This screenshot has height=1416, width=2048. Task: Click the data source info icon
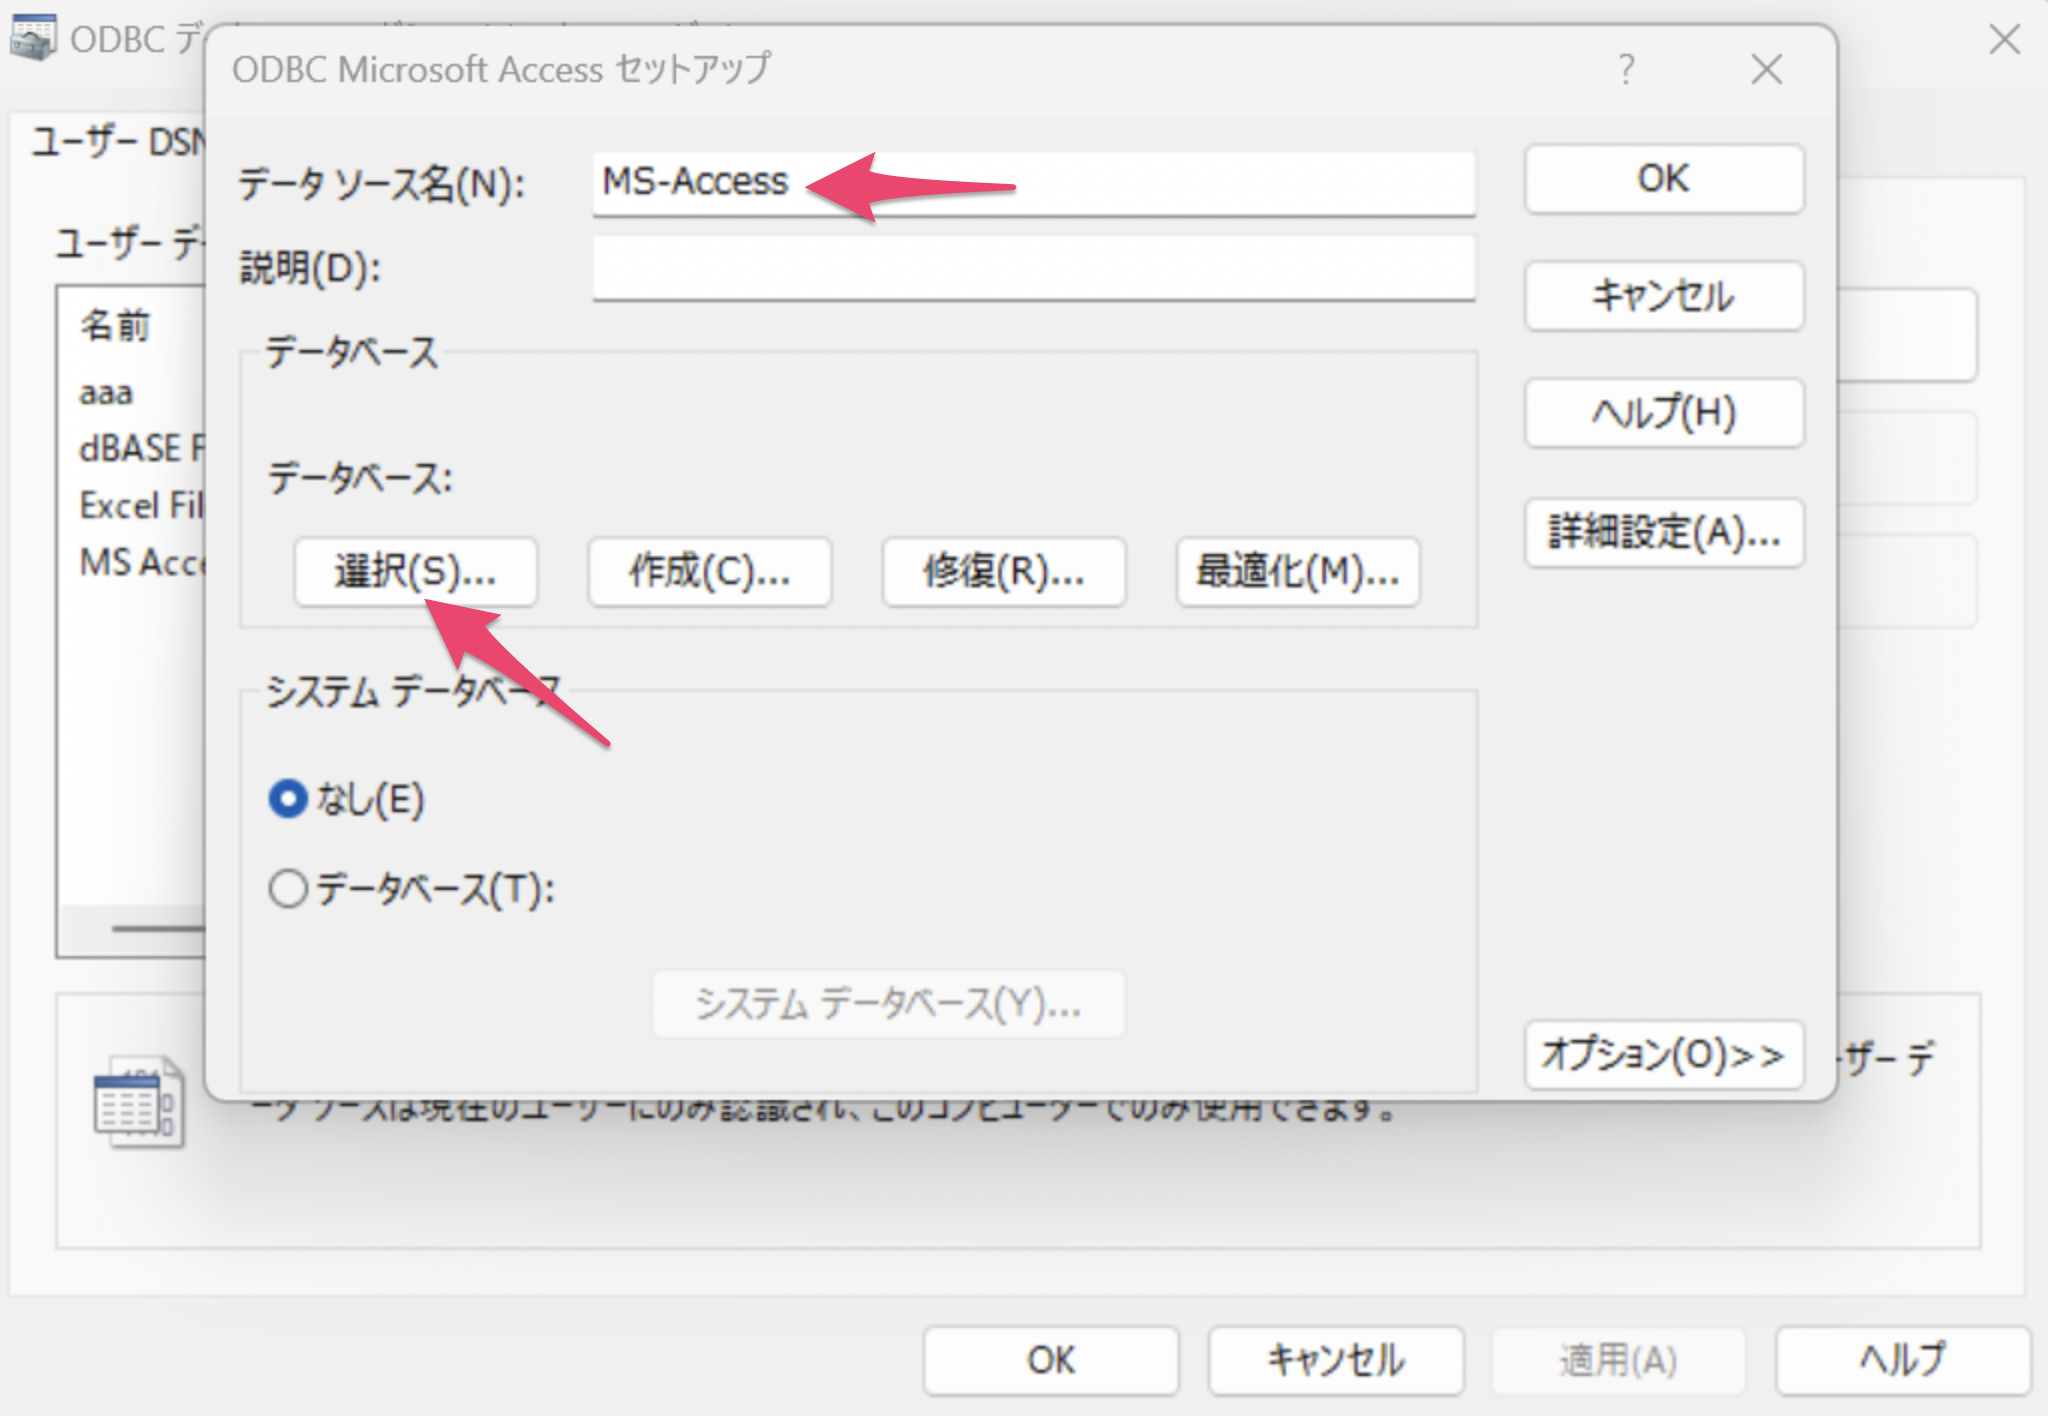pos(139,1101)
